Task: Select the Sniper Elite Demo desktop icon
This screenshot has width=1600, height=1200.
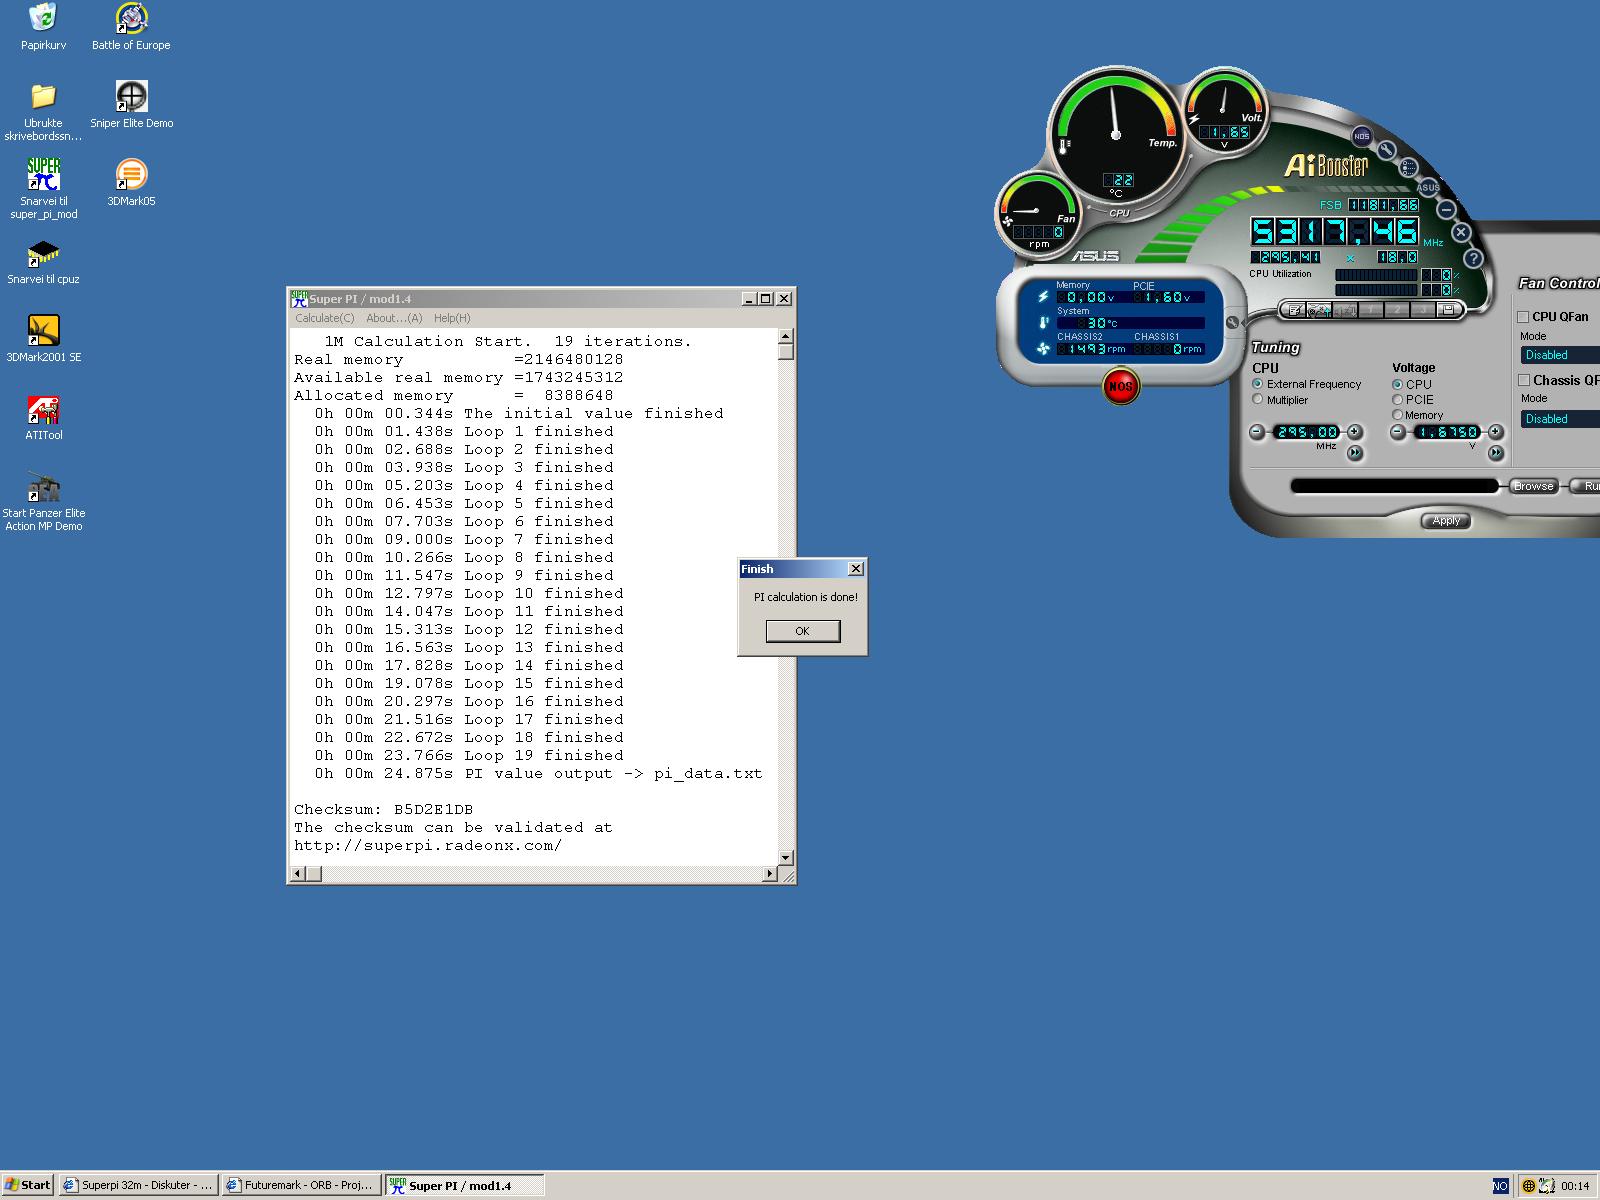Action: coord(131,105)
